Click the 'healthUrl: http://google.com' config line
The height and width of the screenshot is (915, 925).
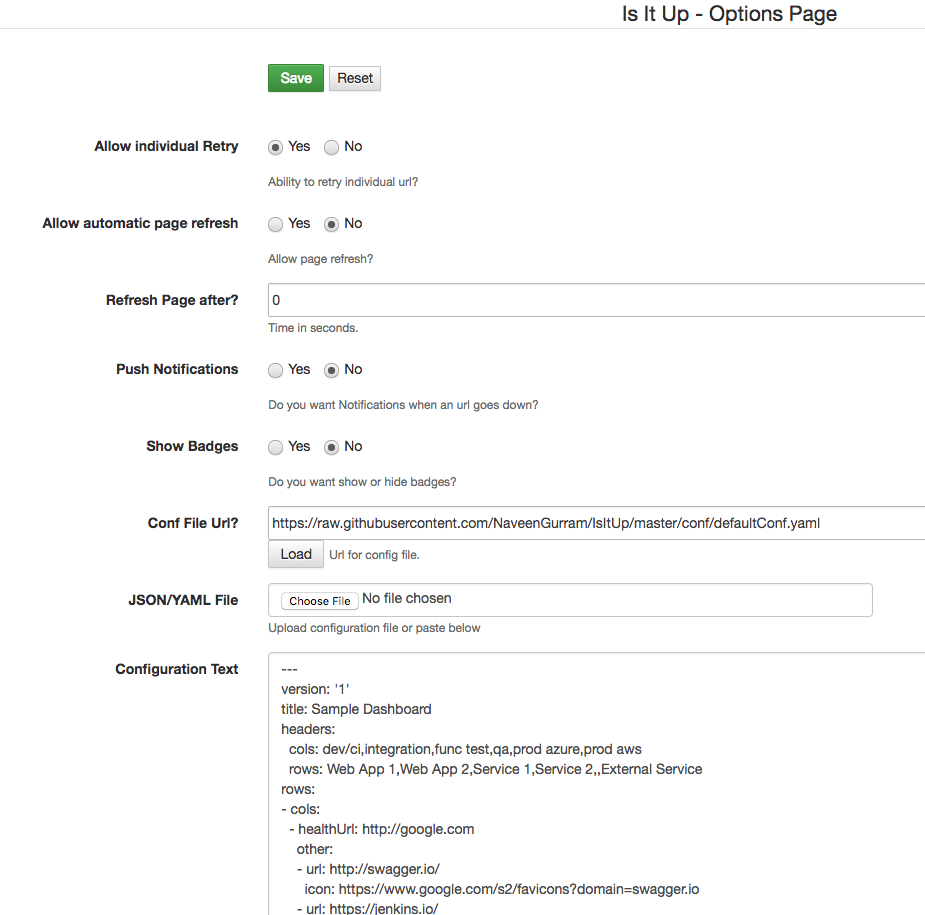[386, 829]
